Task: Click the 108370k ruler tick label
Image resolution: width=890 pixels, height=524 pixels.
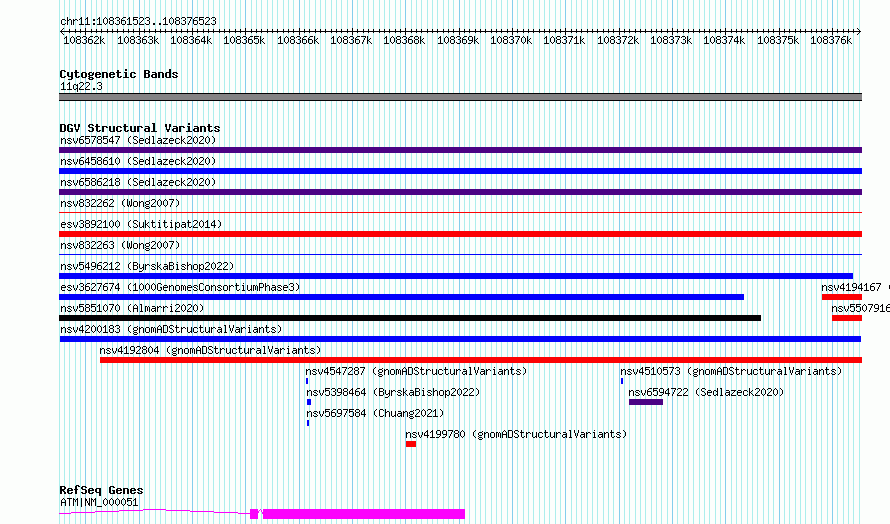Action: pos(511,40)
